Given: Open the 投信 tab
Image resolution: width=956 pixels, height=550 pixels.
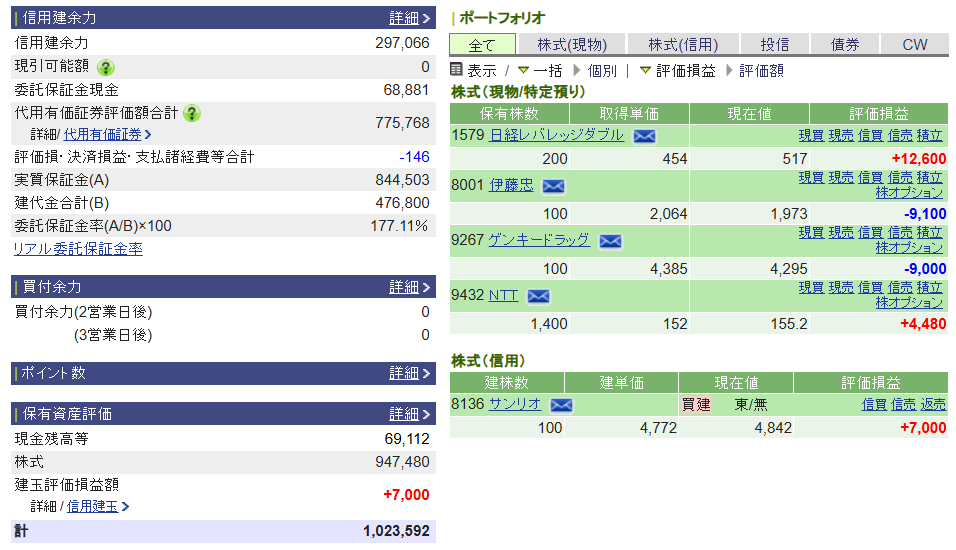Looking at the screenshot, I should pos(774,44).
